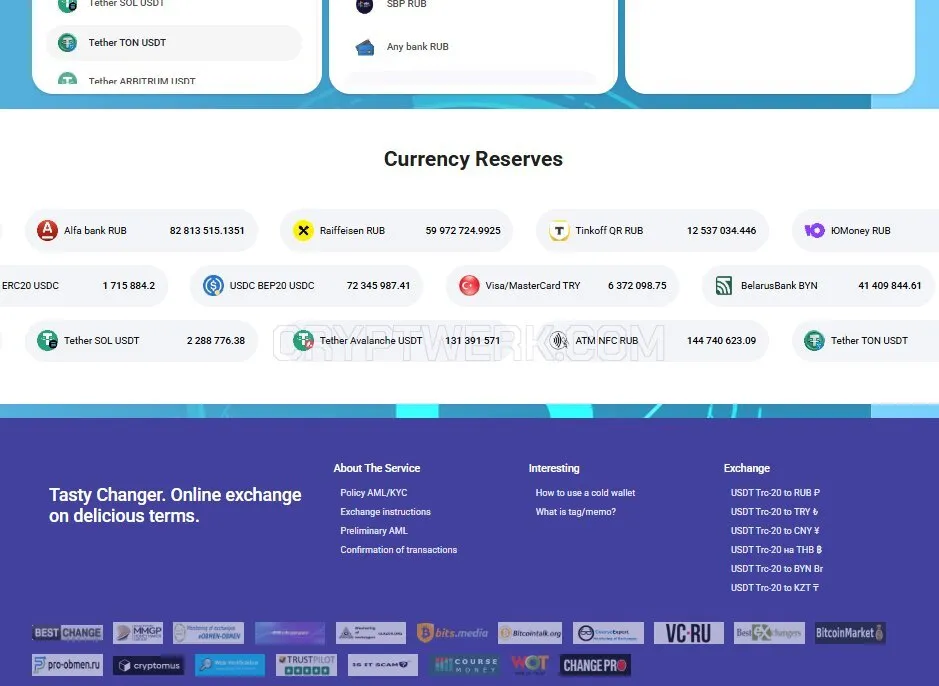Click the ЮMoney purple icon

(814, 230)
